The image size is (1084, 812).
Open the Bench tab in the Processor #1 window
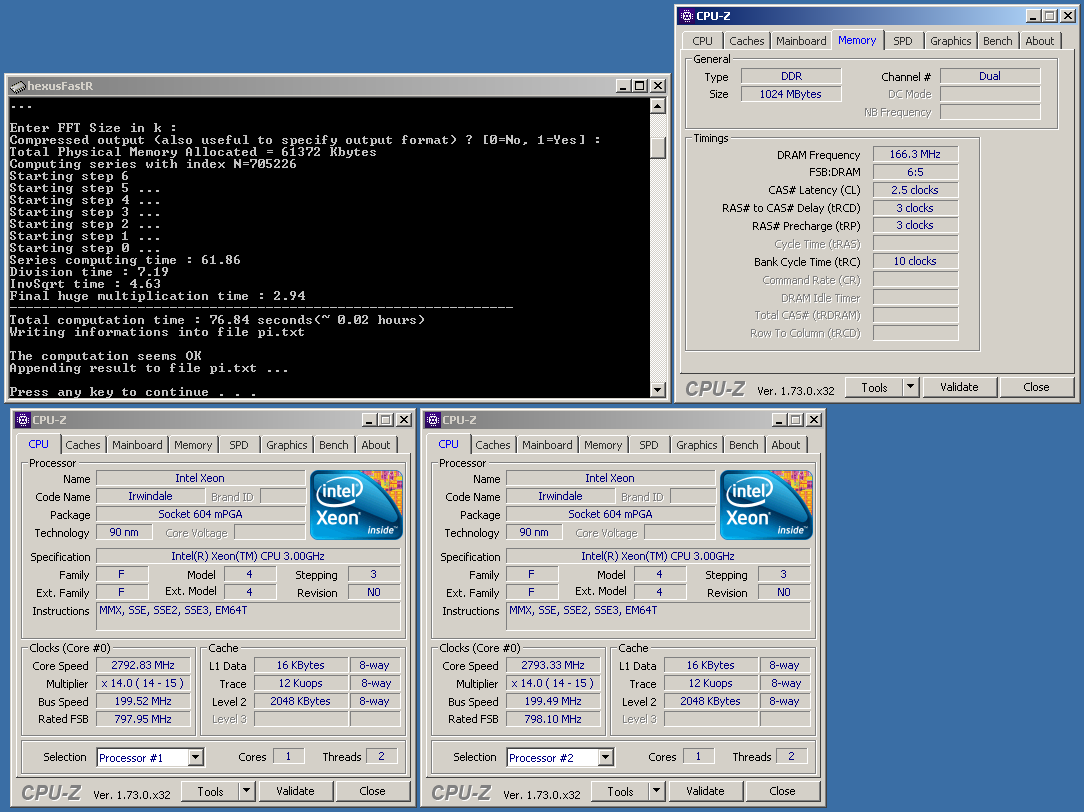[333, 445]
